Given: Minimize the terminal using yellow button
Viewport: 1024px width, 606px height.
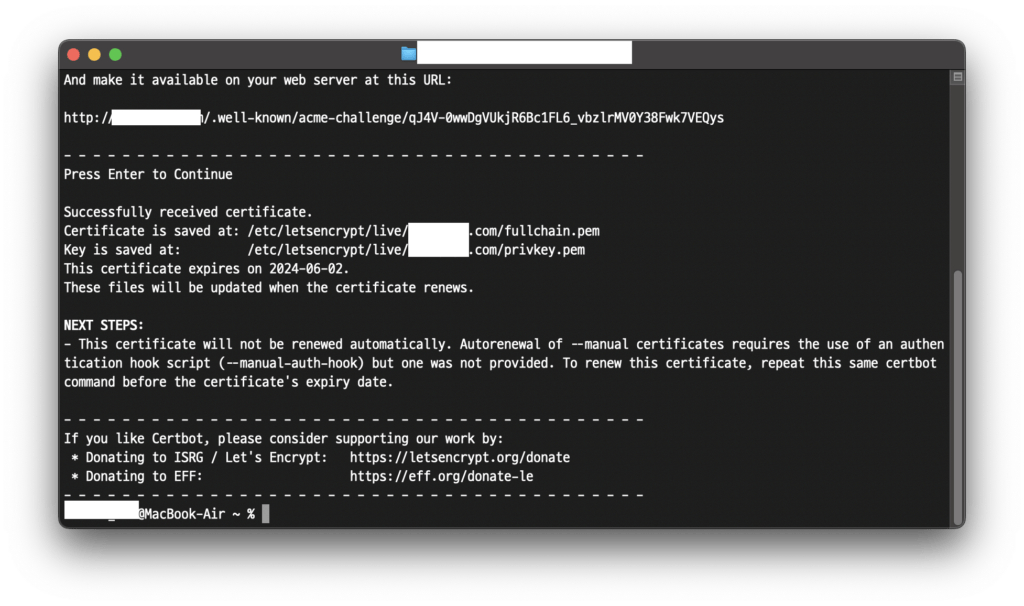Looking at the screenshot, I should pyautogui.click(x=95, y=54).
